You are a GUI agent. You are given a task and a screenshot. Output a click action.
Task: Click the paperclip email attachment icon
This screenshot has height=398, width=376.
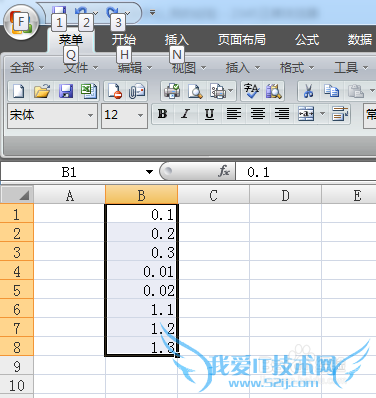(x=137, y=91)
